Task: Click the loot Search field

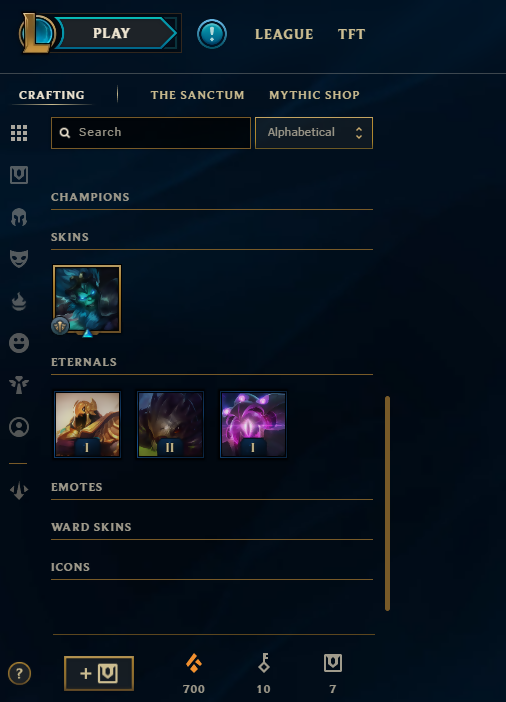Action: (151, 133)
